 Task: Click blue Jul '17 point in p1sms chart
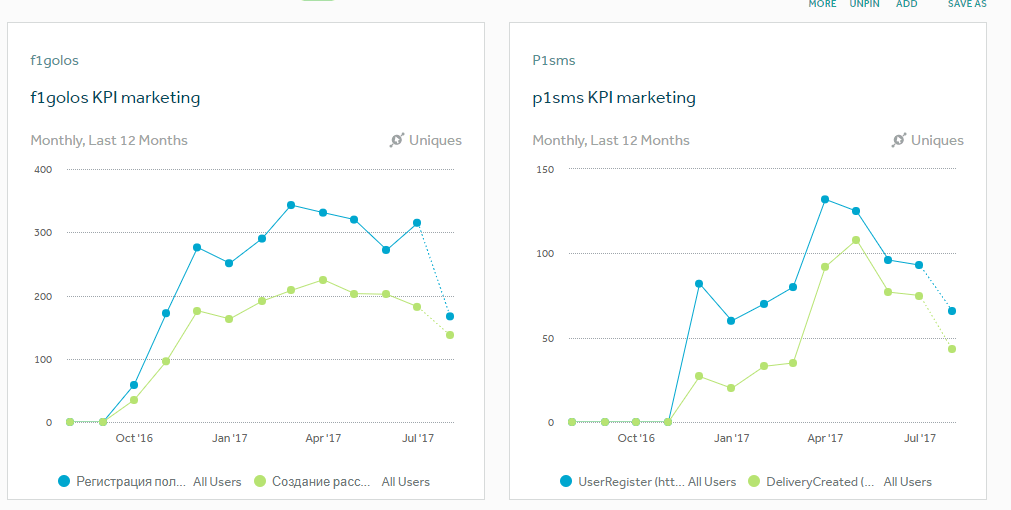(919, 265)
